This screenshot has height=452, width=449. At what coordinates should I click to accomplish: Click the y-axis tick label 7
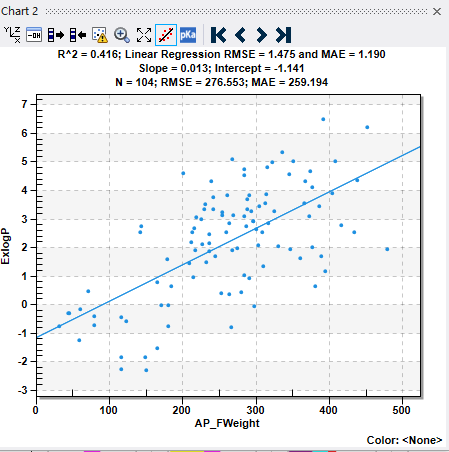pos(24,104)
